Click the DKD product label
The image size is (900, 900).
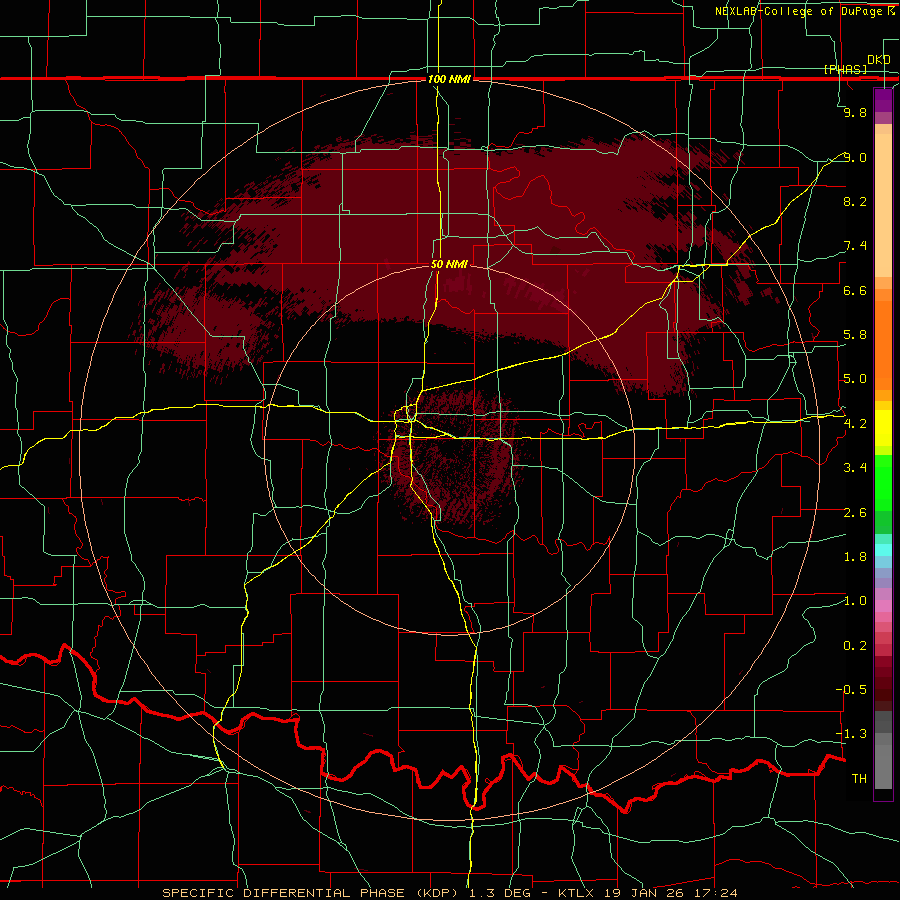pyautogui.click(x=879, y=60)
